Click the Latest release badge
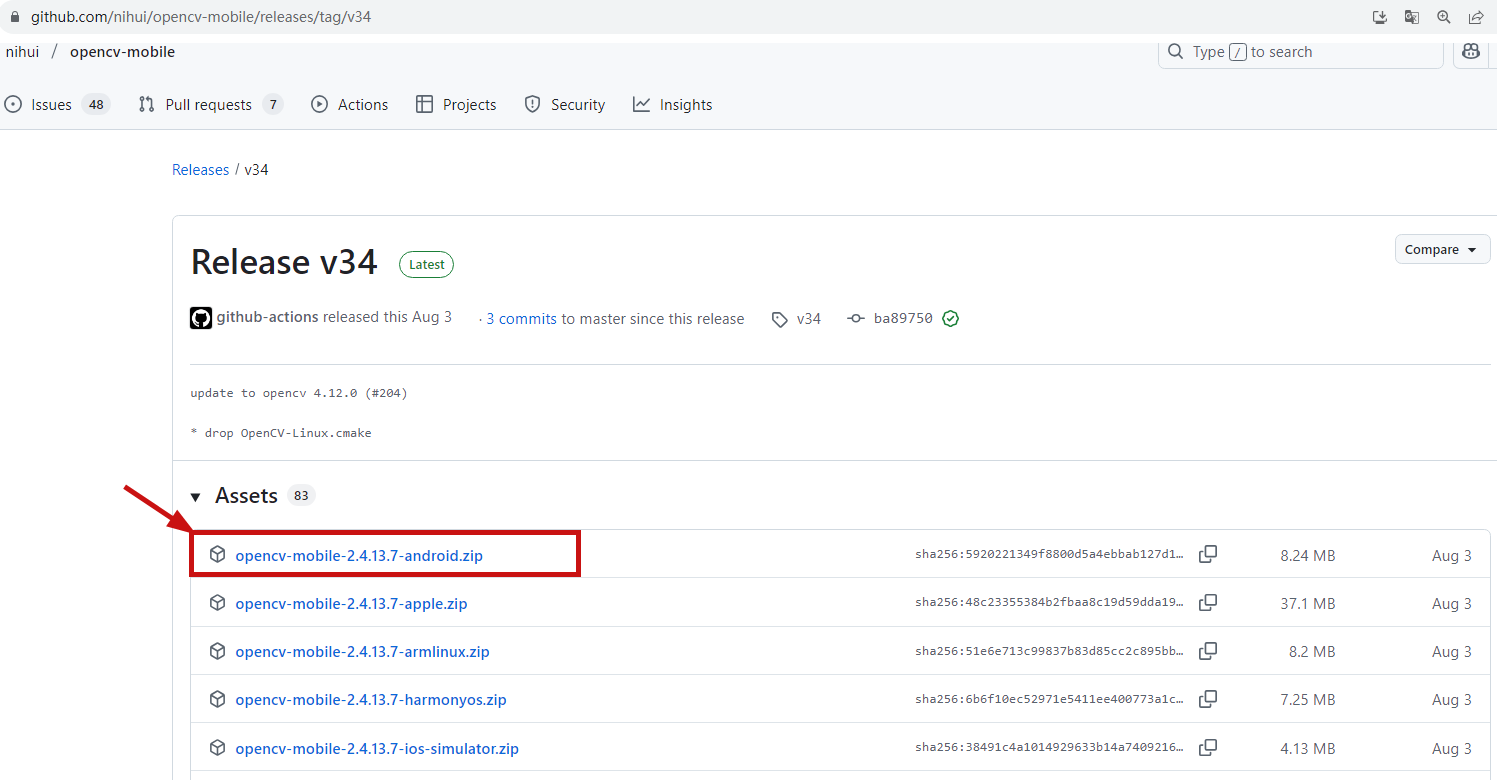Viewport: 1497px width, 780px height. pyautogui.click(x=426, y=264)
